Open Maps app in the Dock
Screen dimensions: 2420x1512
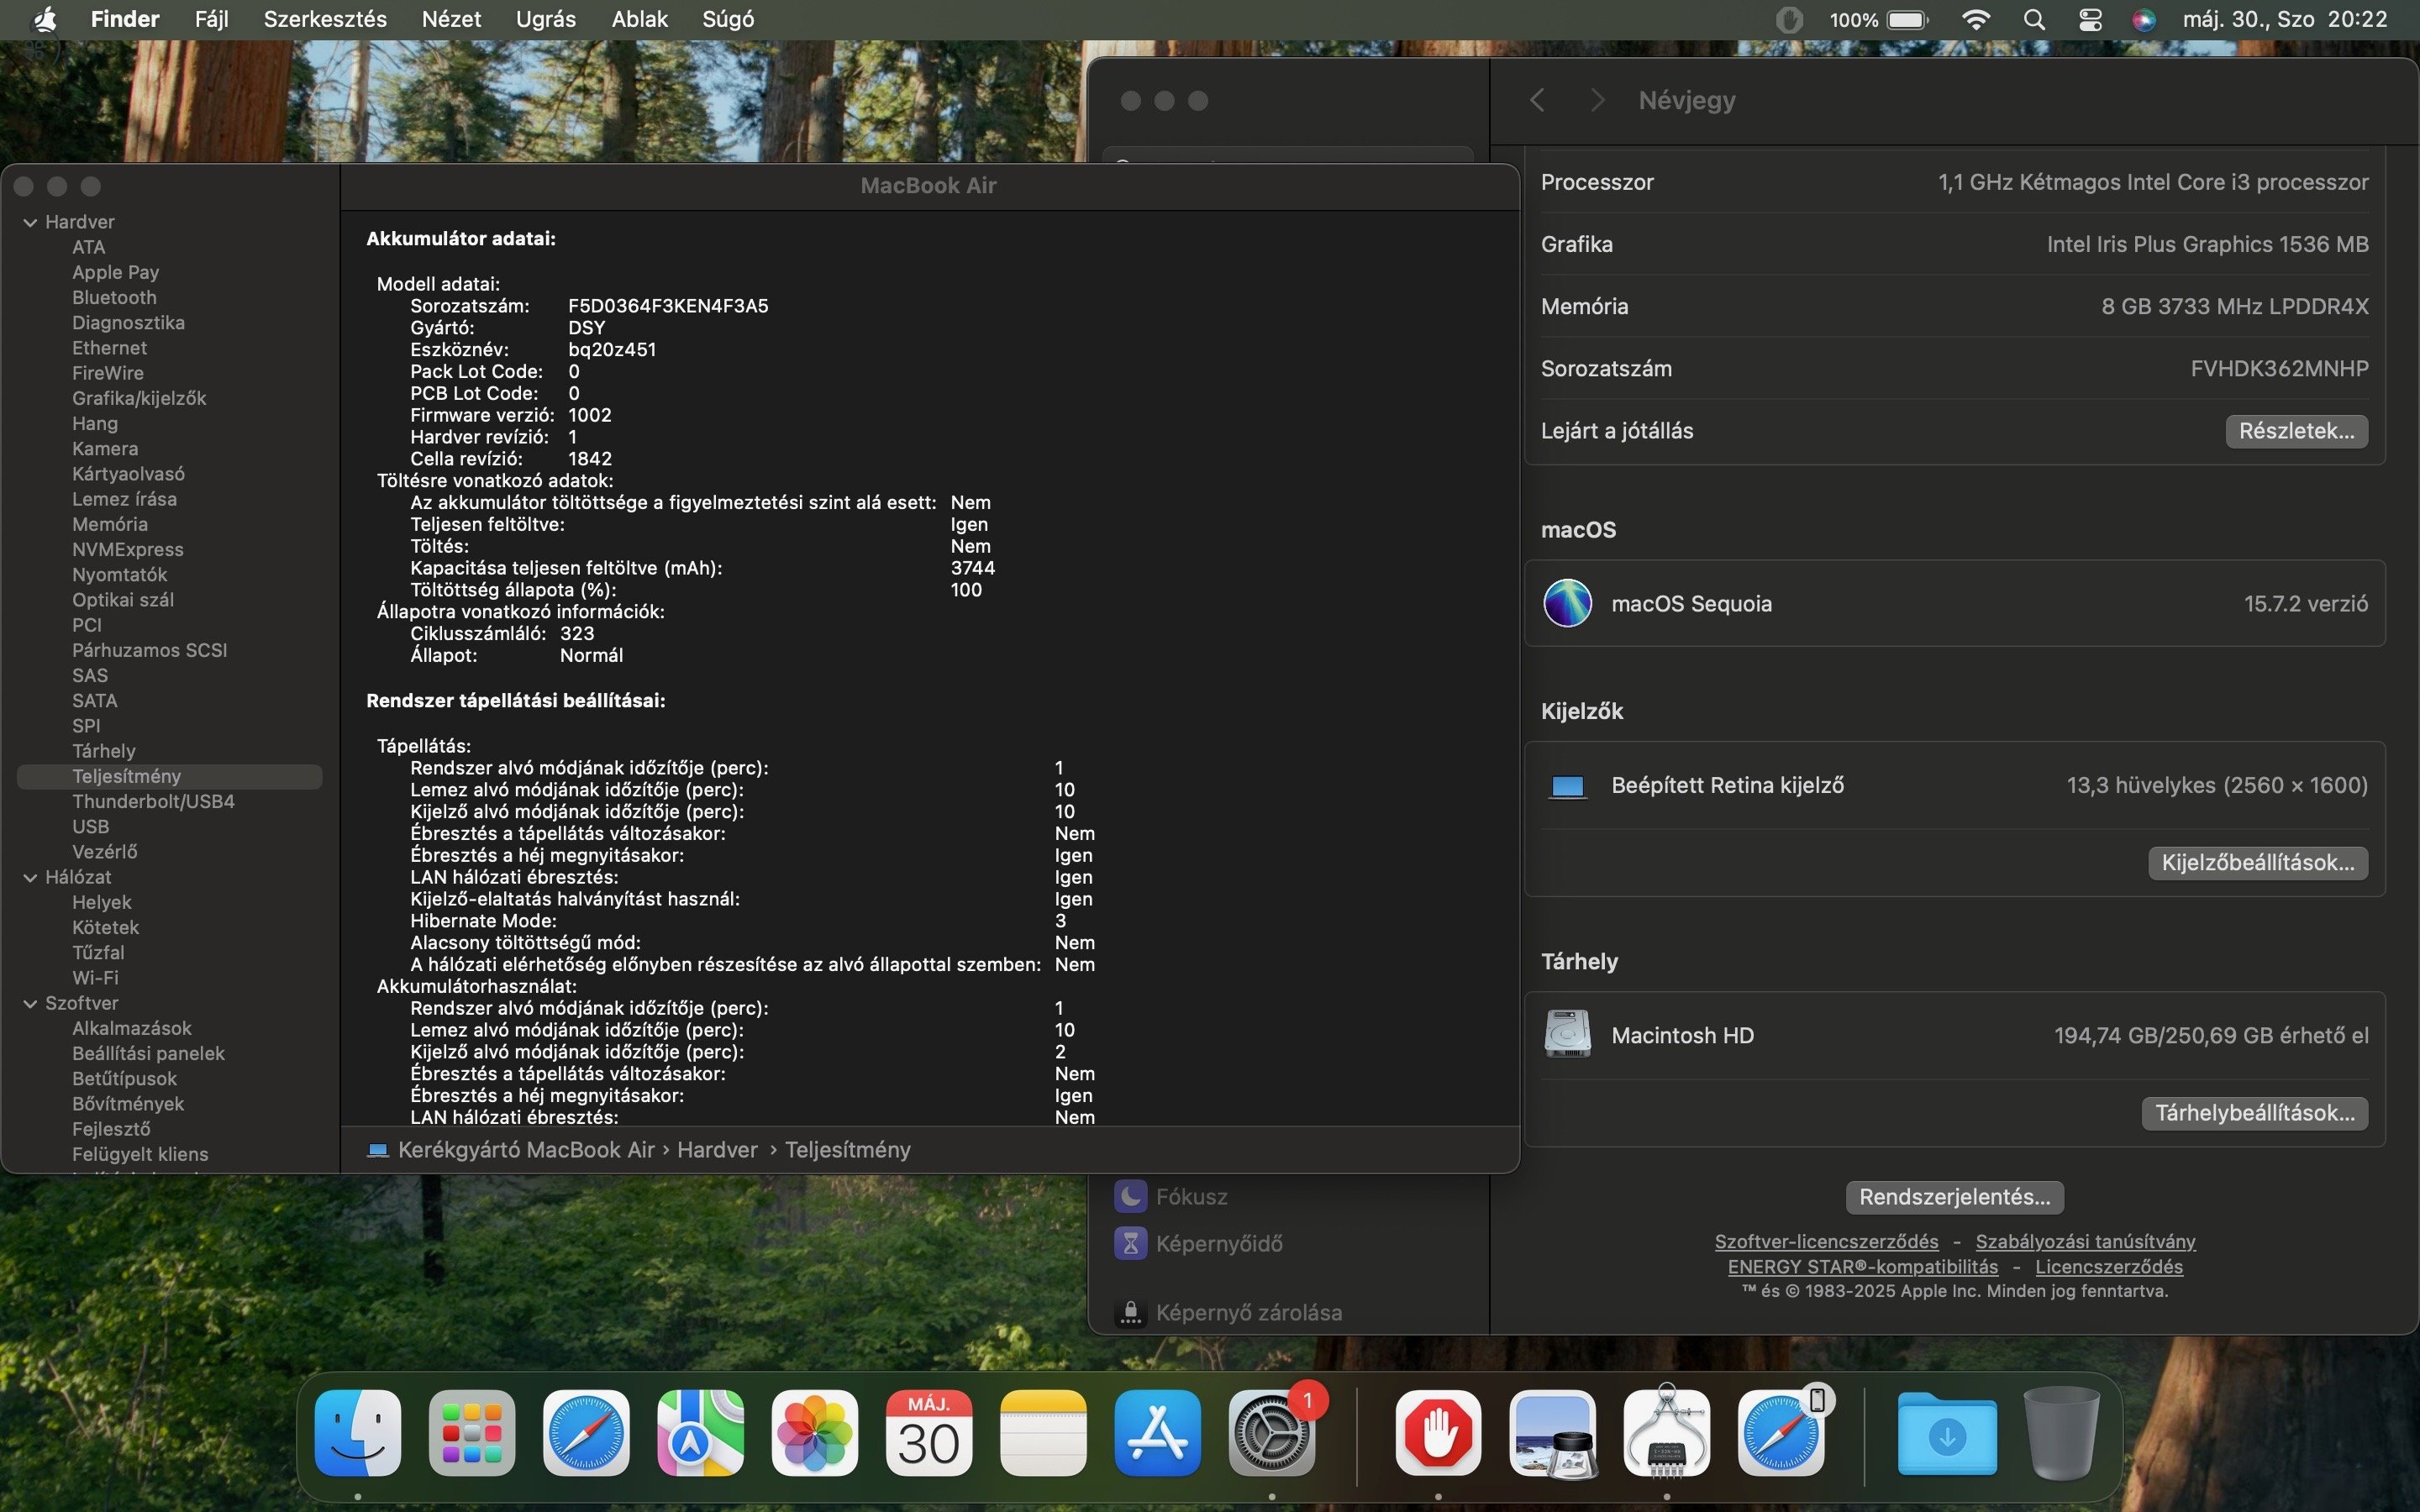click(x=700, y=1432)
